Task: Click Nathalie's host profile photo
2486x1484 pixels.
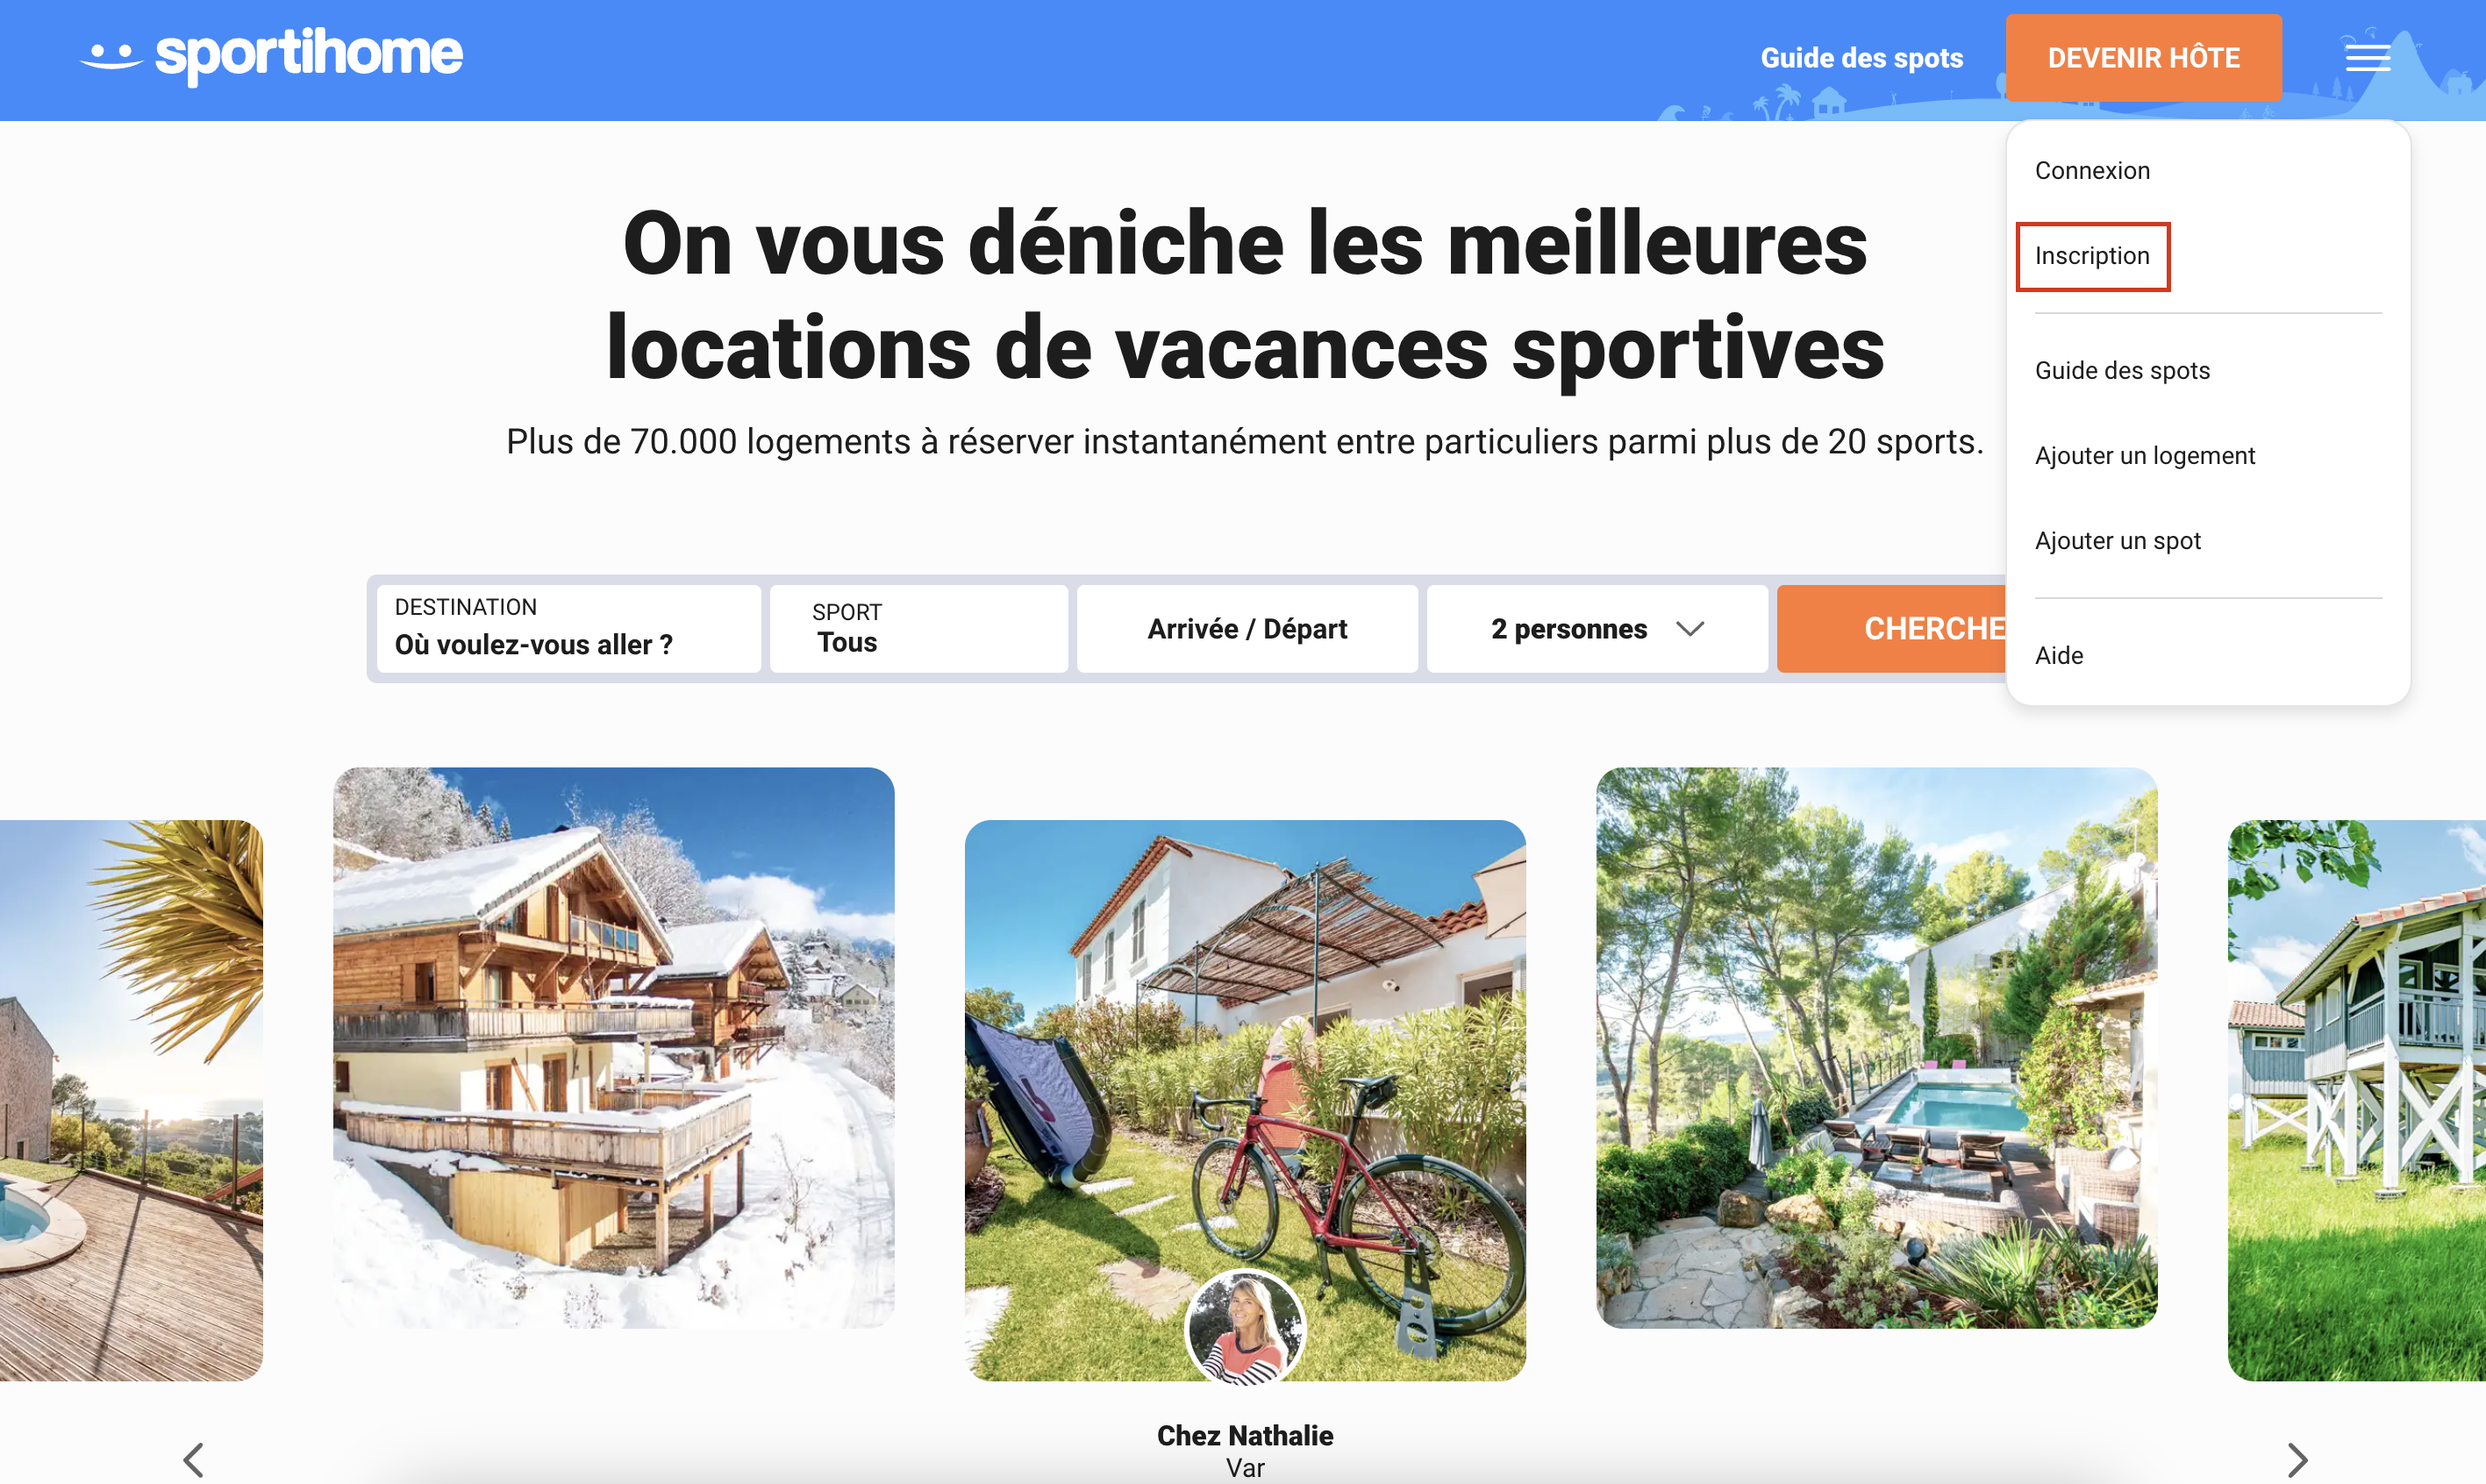Action: tap(1245, 1327)
